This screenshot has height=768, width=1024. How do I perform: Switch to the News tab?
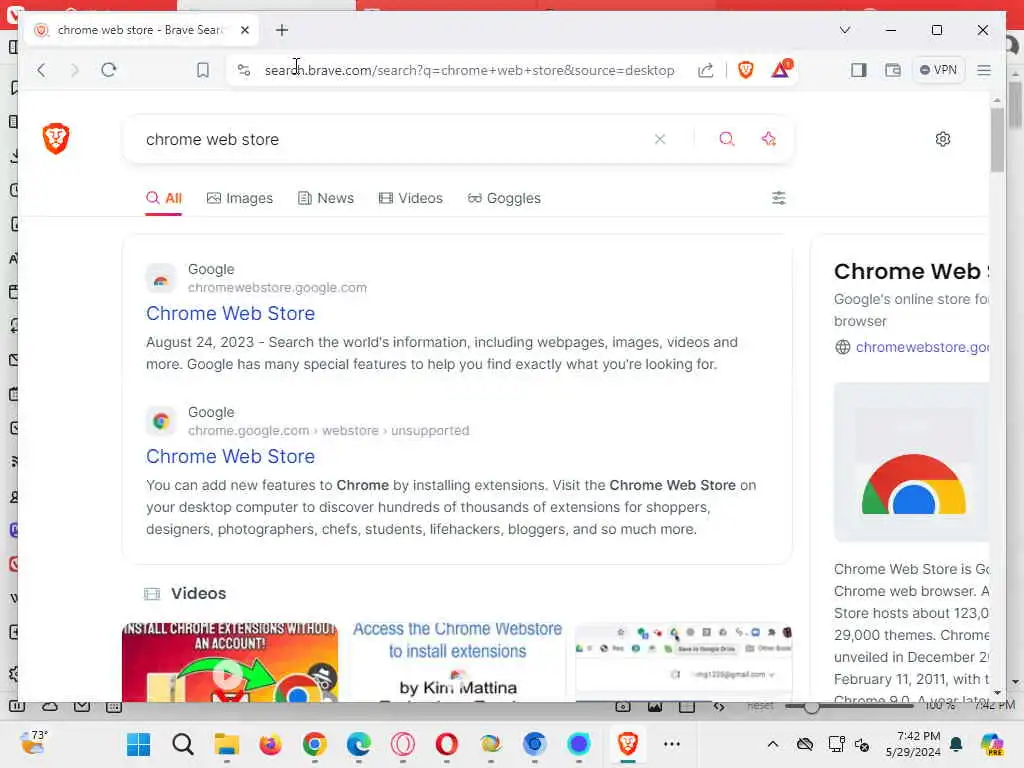pyautogui.click(x=326, y=198)
